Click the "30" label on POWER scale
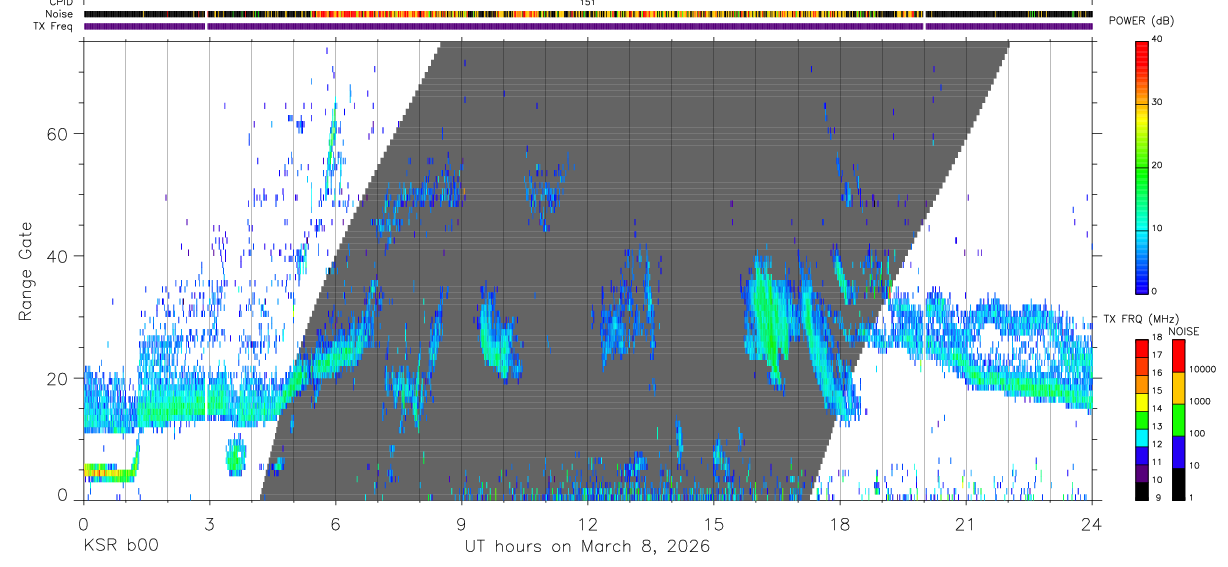1228x567 pixels. [1155, 103]
